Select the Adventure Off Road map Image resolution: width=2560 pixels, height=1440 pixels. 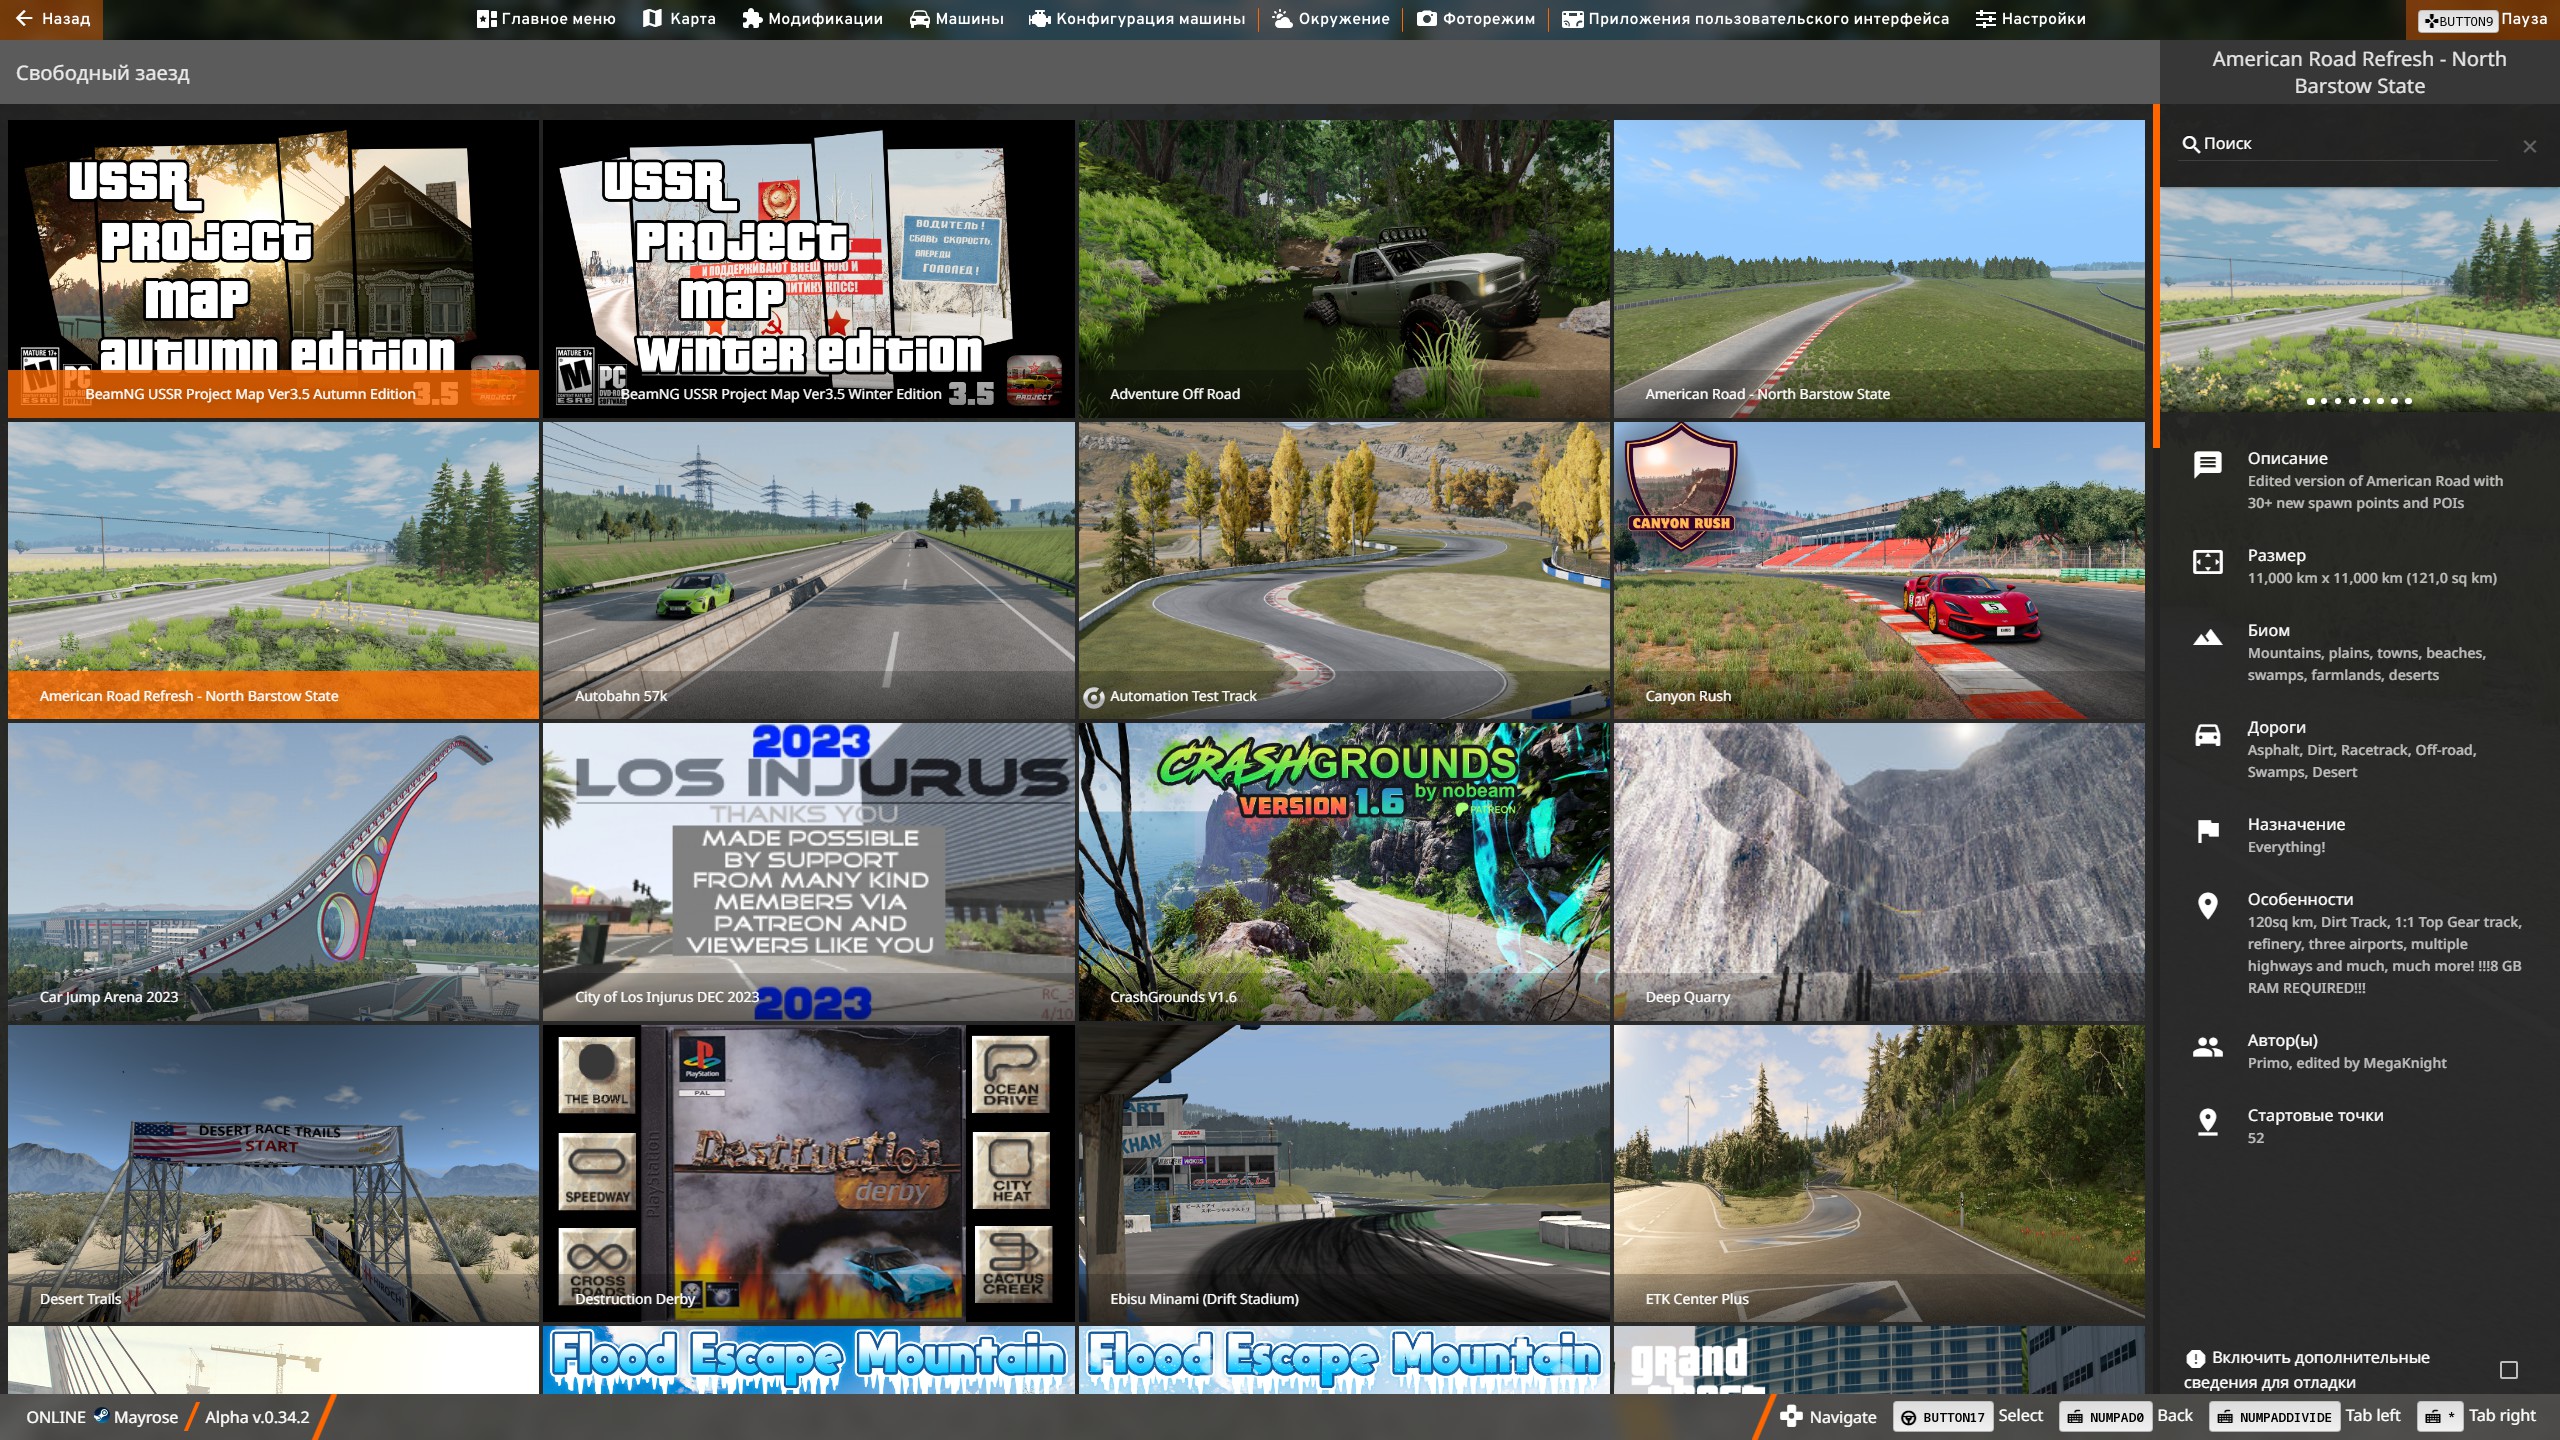[1344, 269]
